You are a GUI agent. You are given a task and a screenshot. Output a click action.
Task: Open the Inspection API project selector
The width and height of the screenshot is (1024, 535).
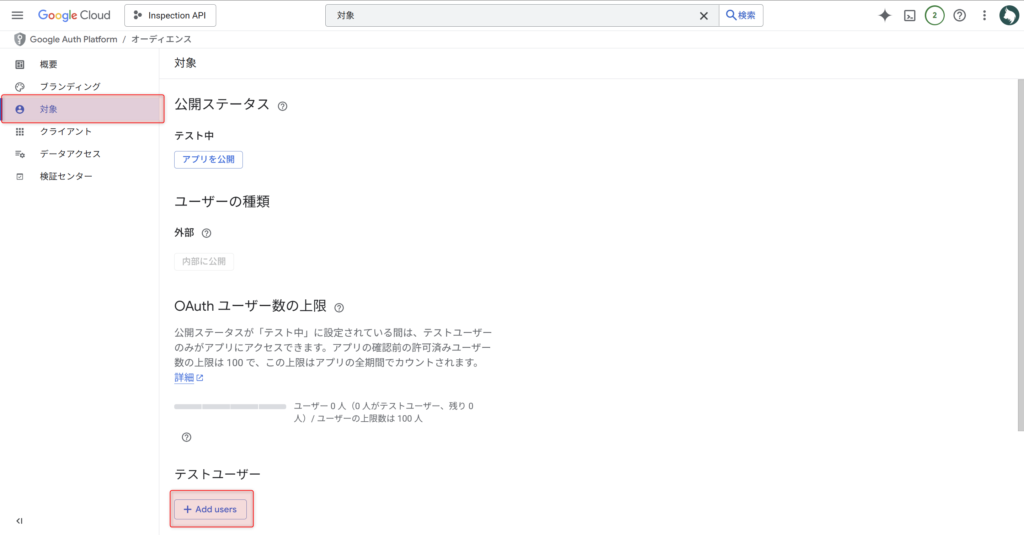click(170, 15)
